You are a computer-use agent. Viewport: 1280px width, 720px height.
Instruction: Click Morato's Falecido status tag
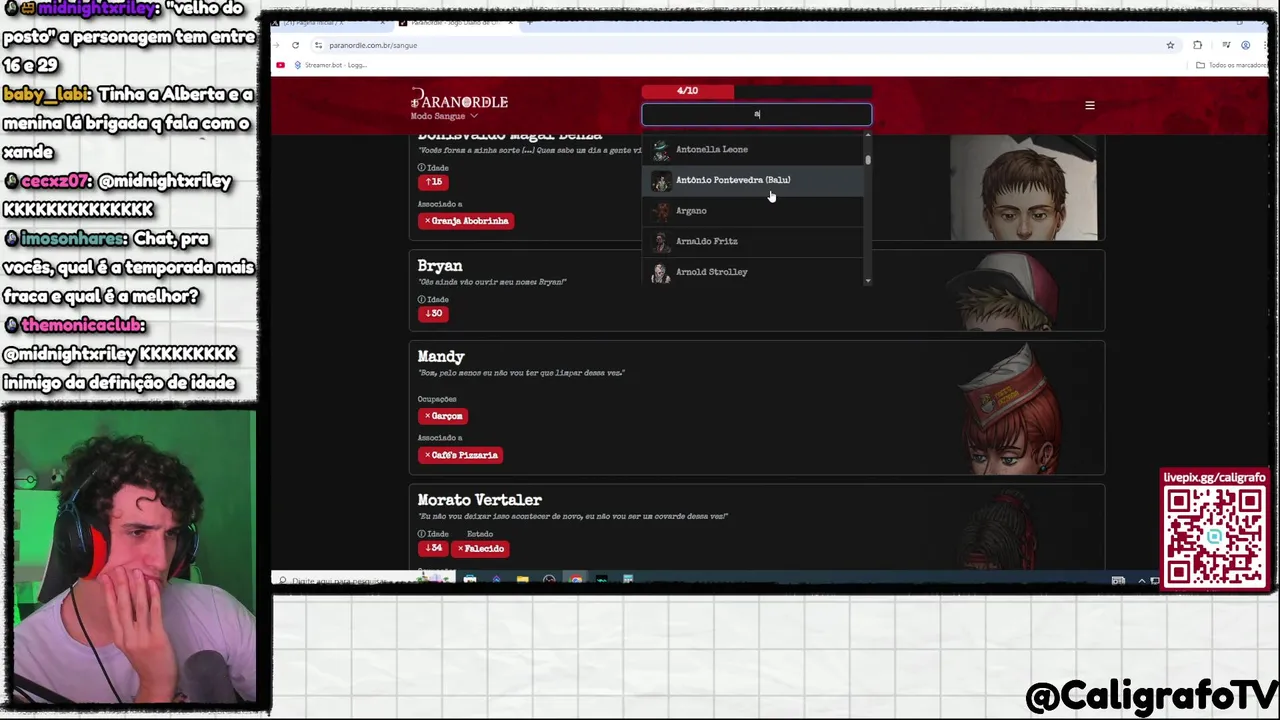[x=481, y=548]
